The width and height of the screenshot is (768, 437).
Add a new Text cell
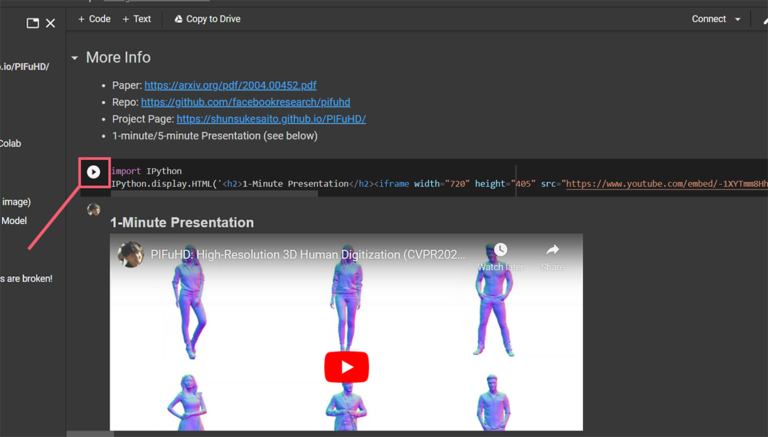137,19
